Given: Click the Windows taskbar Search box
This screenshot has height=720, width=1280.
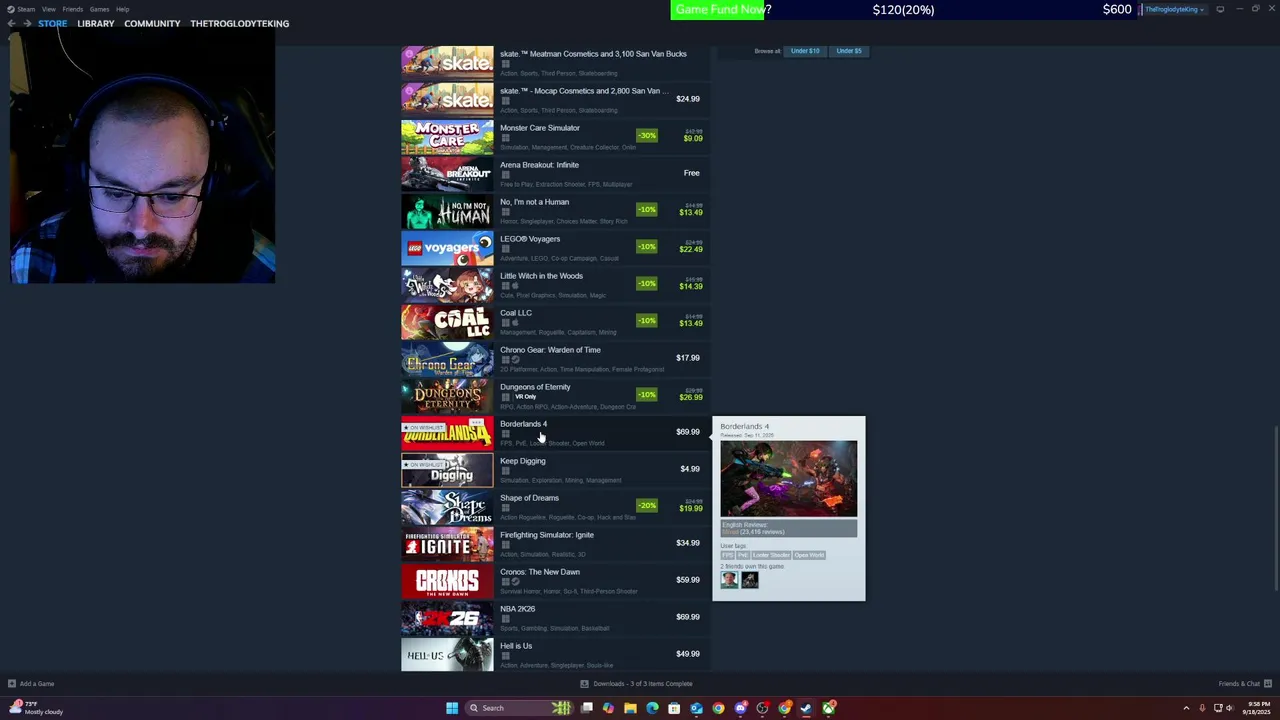Looking at the screenshot, I should [520, 708].
